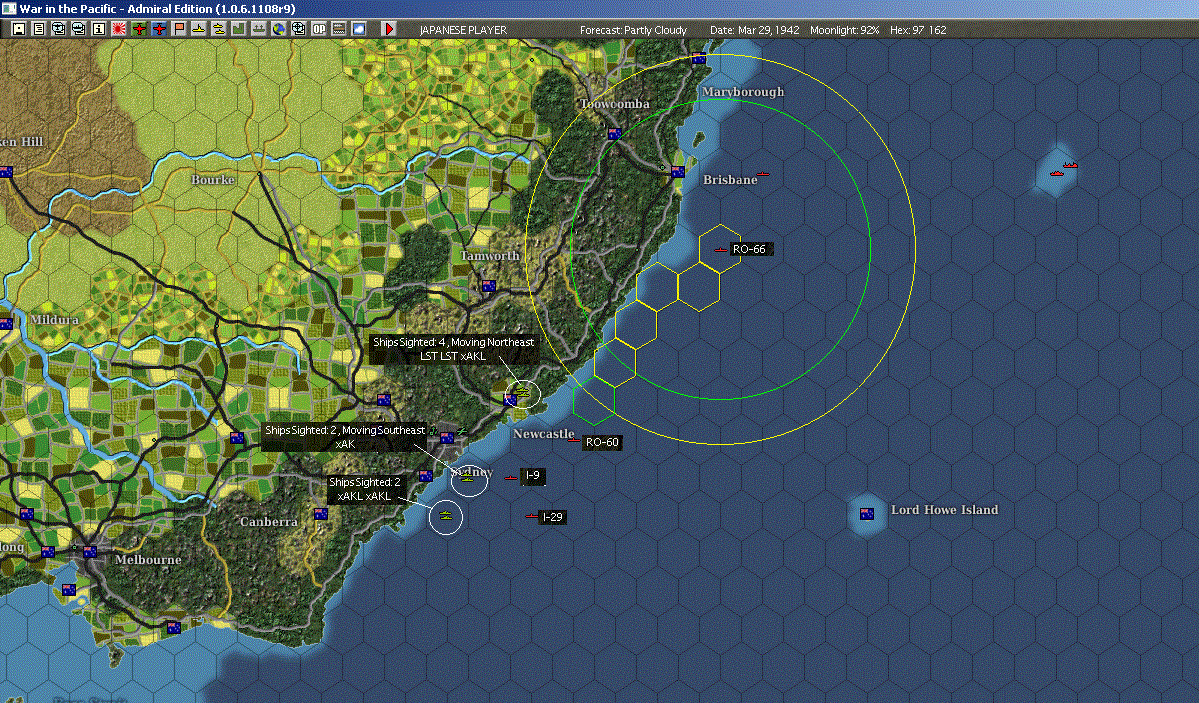Select the RO-66 submarine marker
1199x703 pixels.
pyautogui.click(x=720, y=249)
